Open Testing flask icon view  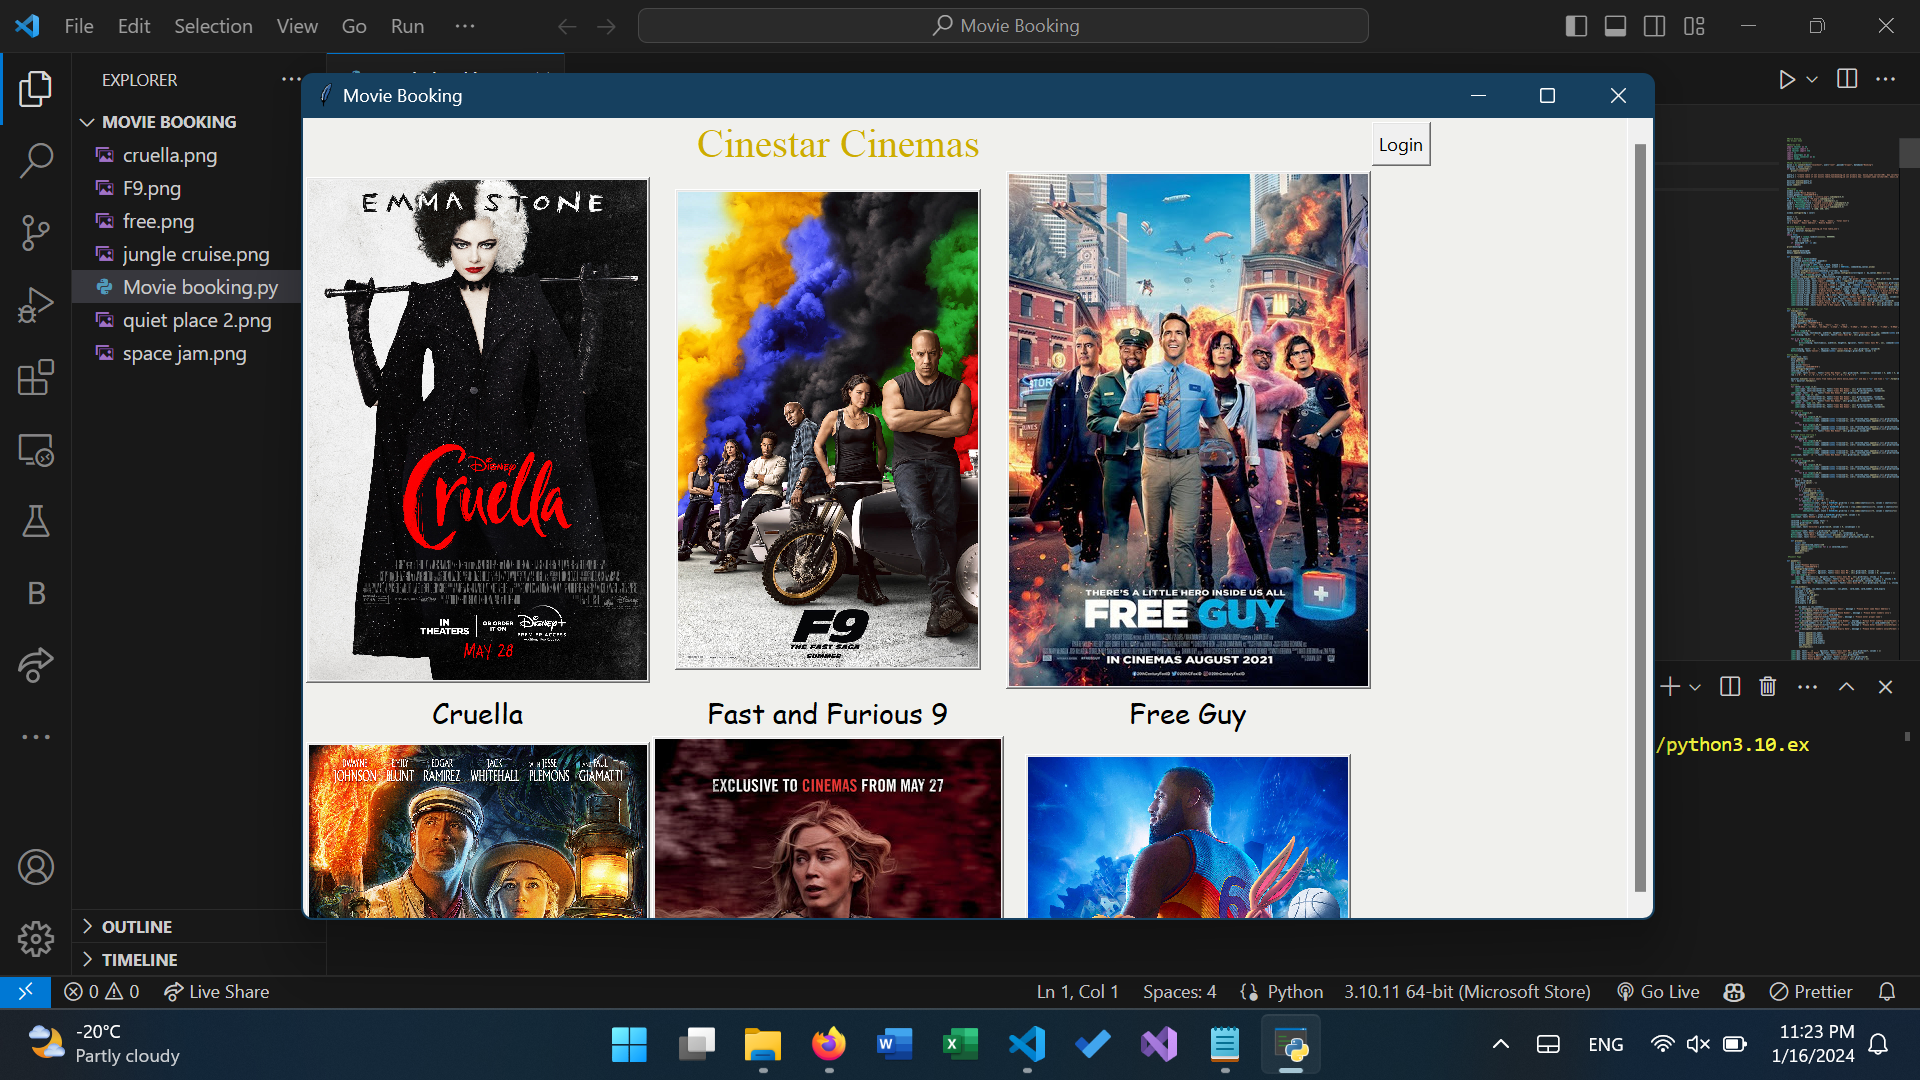click(36, 521)
